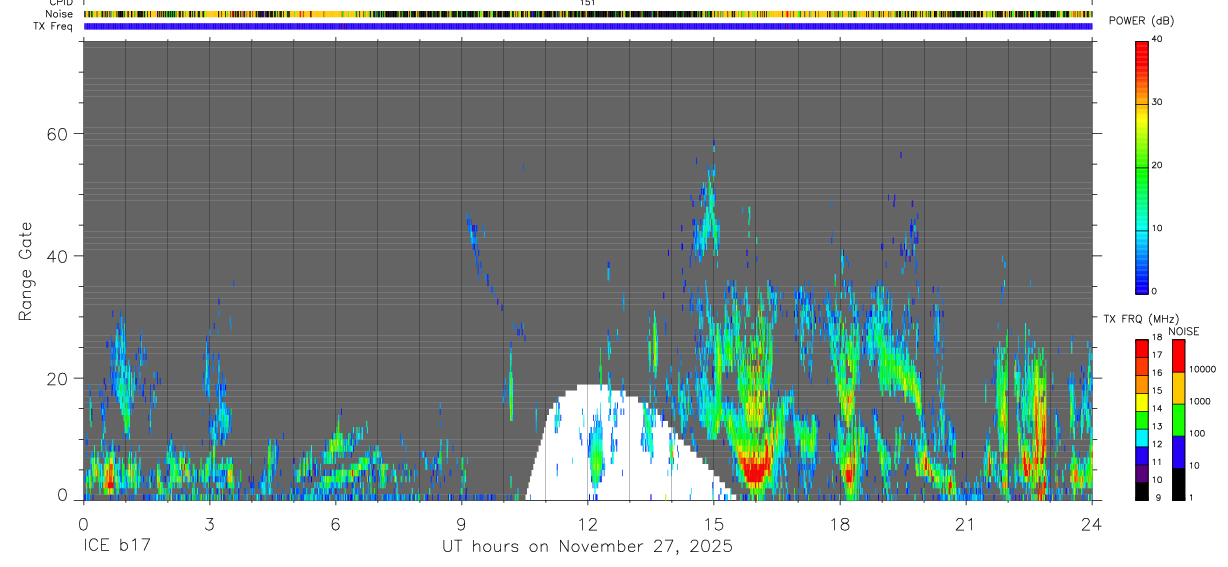Click the 18 tick on UT hours axis

[839, 524]
